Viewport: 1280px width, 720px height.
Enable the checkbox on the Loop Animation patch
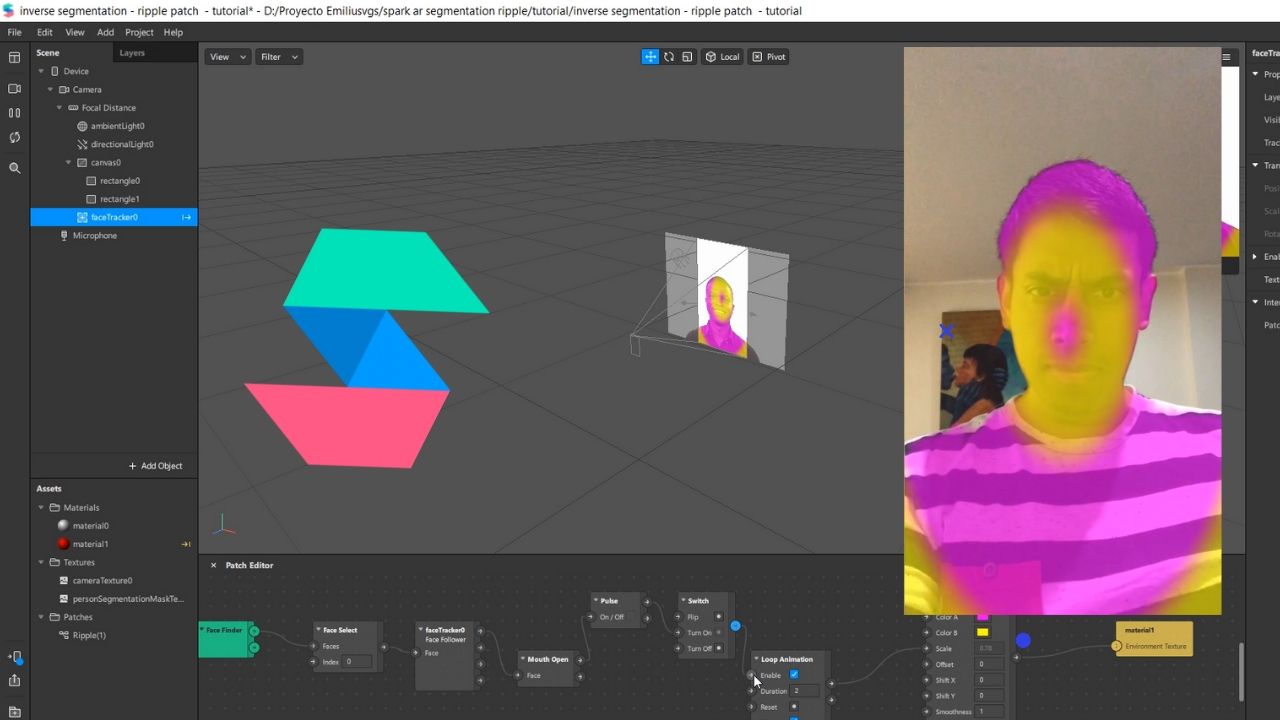pos(794,675)
